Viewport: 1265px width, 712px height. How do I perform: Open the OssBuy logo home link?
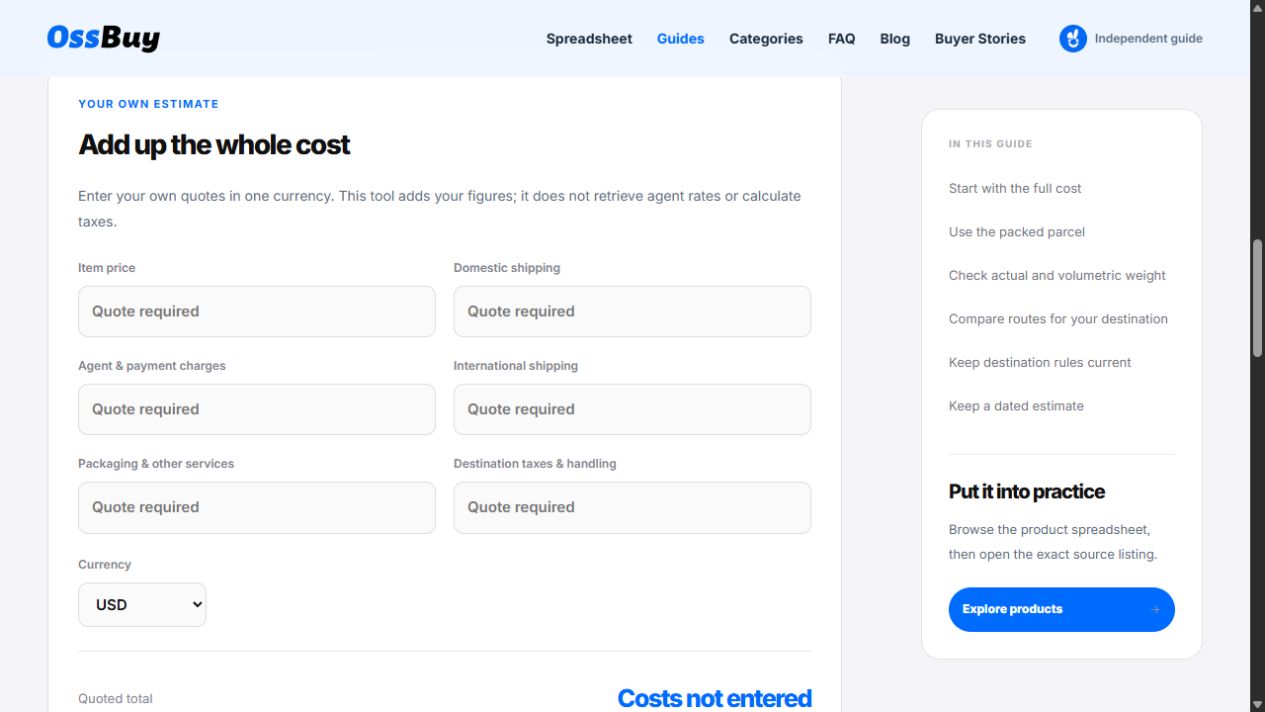pyautogui.click(x=103, y=38)
